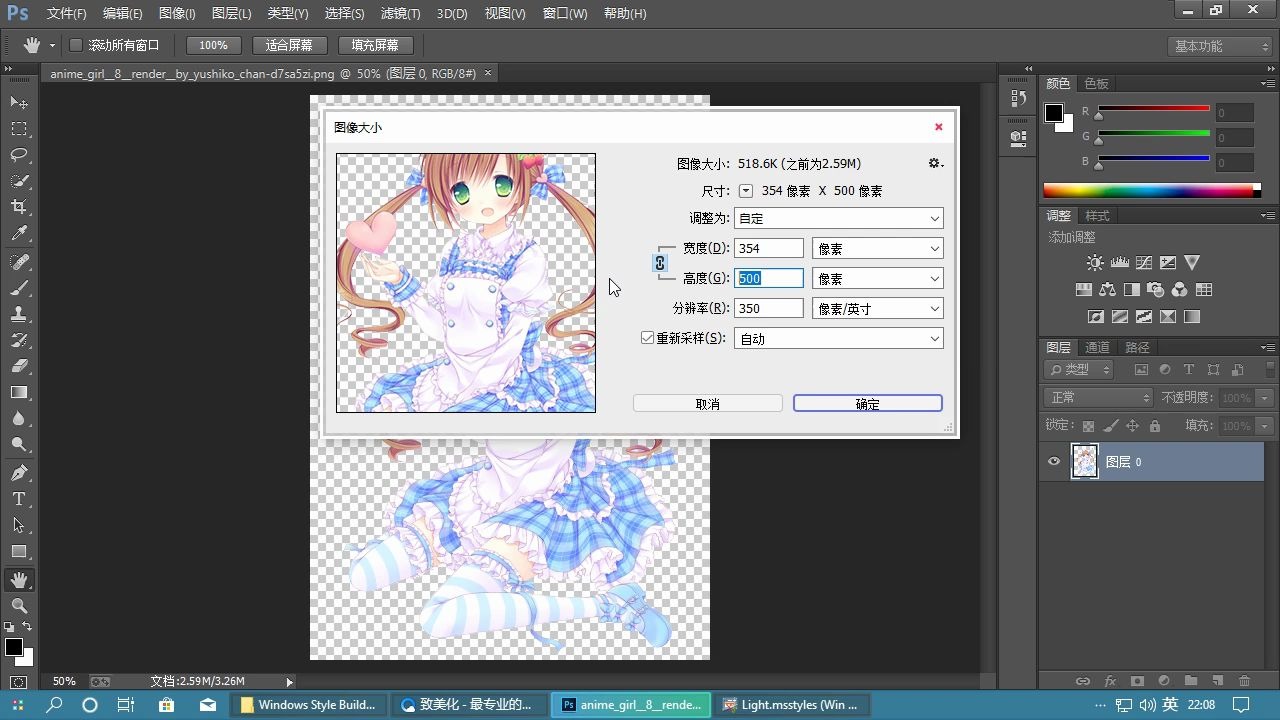Select the Rectangular Marquee tool
The image size is (1280, 720).
coord(19,129)
